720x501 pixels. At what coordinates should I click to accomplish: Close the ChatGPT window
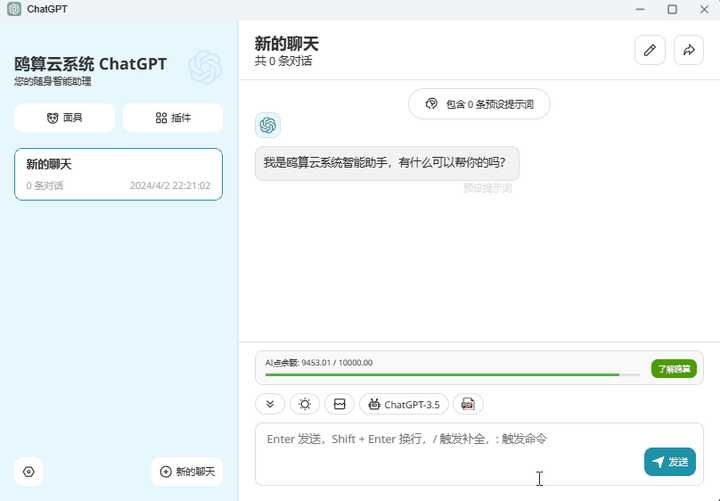pos(704,9)
